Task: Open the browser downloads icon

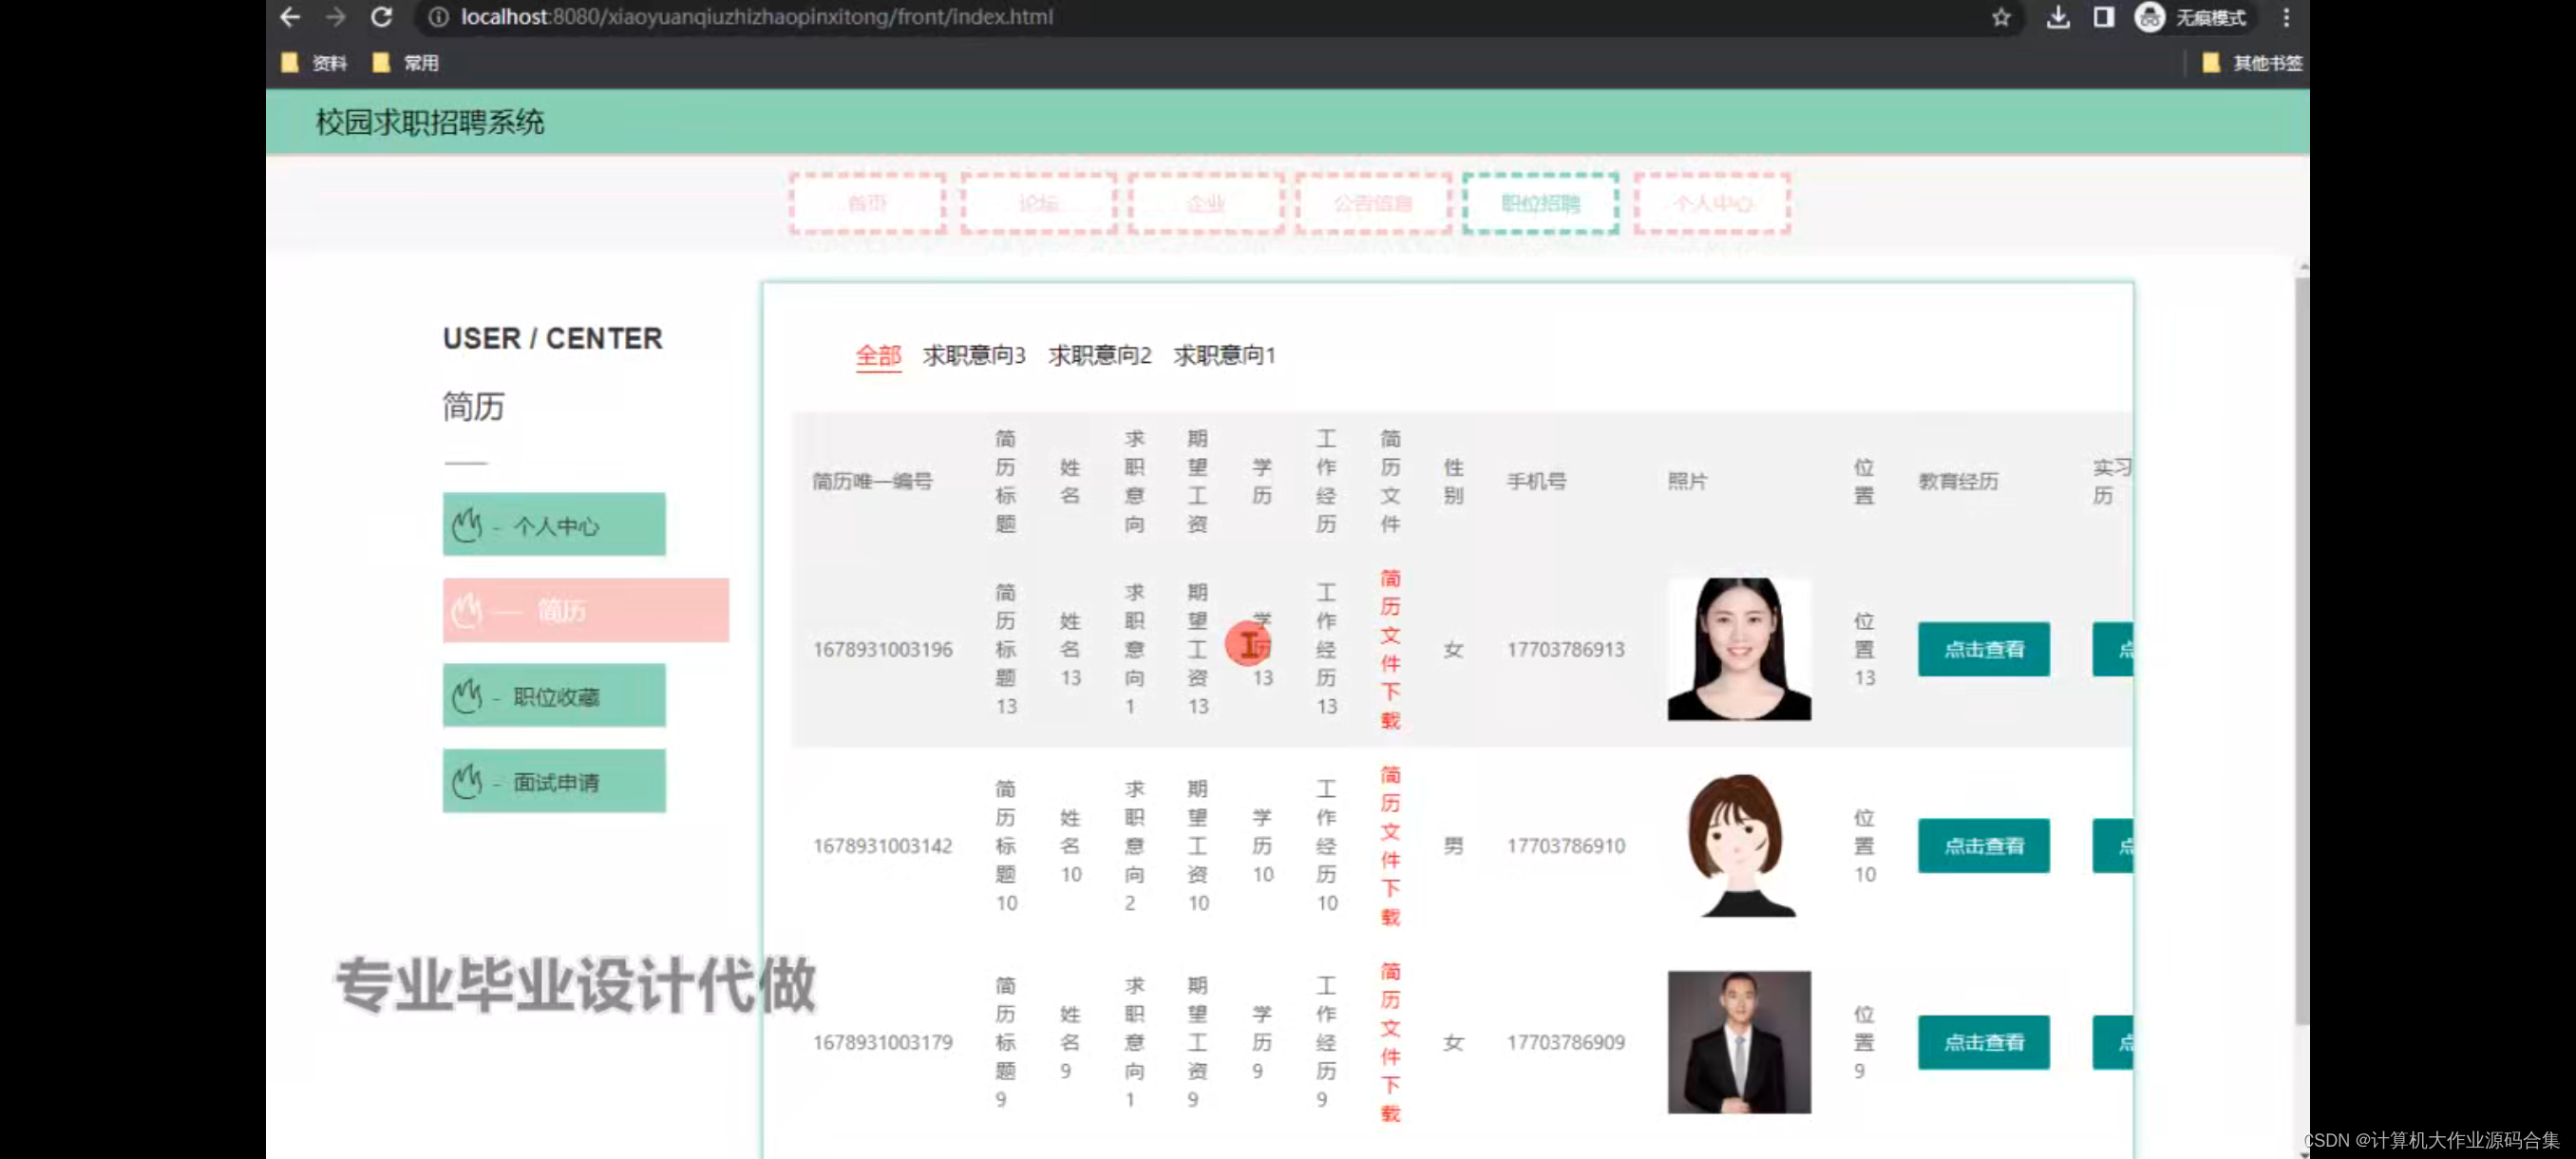Action: point(2058,17)
